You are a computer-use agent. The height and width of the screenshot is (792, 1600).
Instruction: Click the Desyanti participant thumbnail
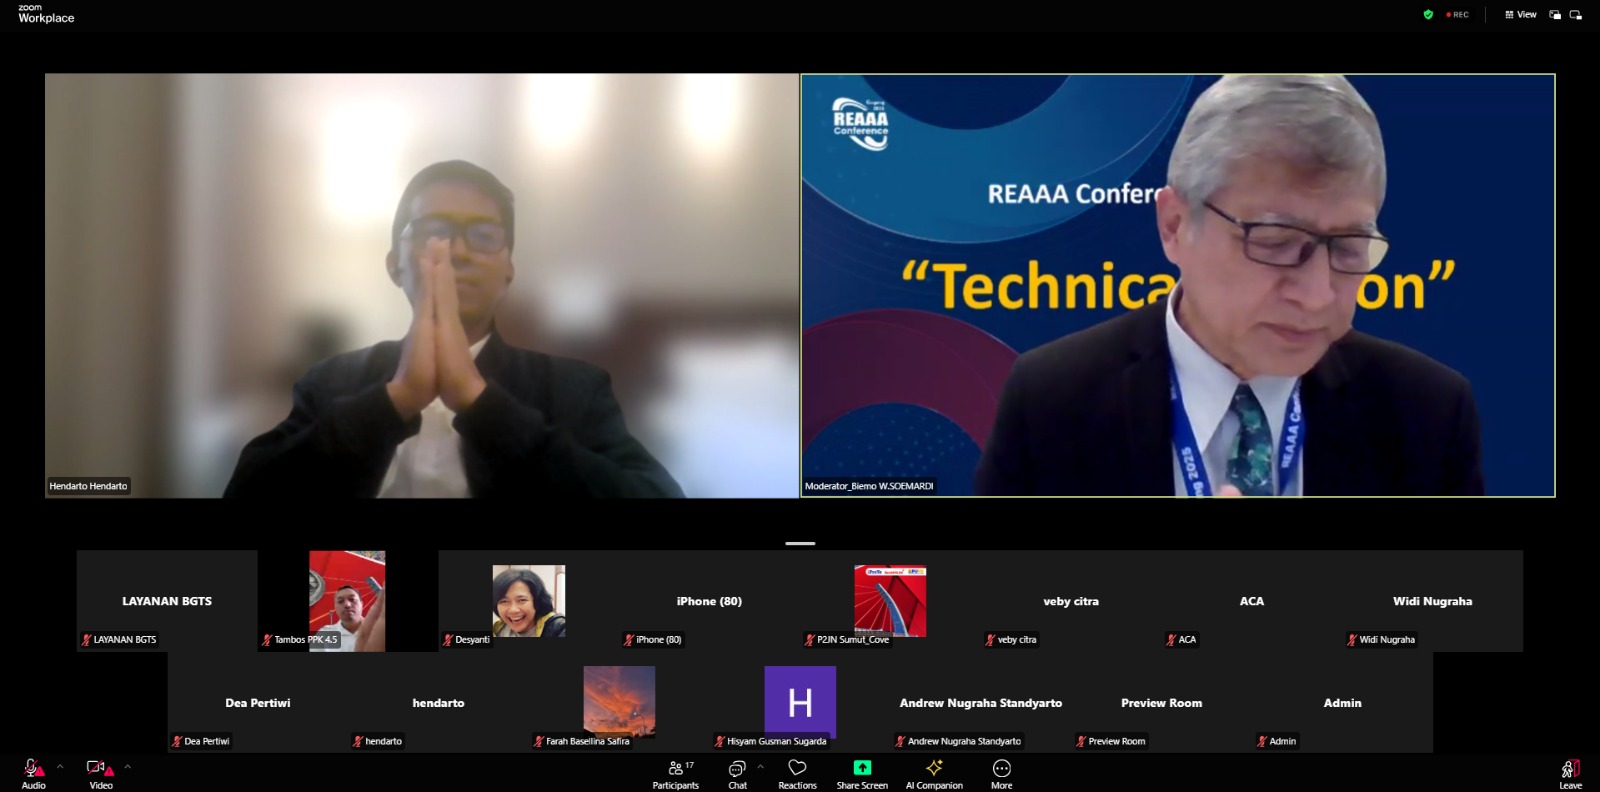[528, 601]
